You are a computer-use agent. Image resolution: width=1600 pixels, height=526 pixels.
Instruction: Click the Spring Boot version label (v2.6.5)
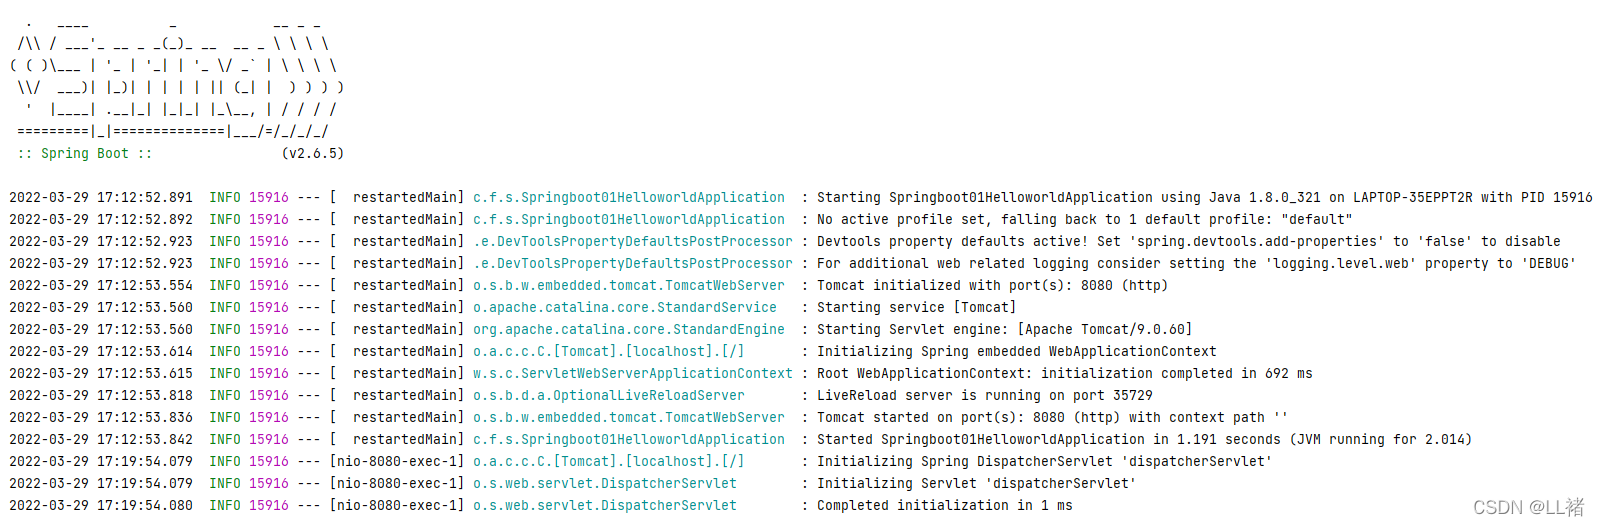[x=313, y=154]
